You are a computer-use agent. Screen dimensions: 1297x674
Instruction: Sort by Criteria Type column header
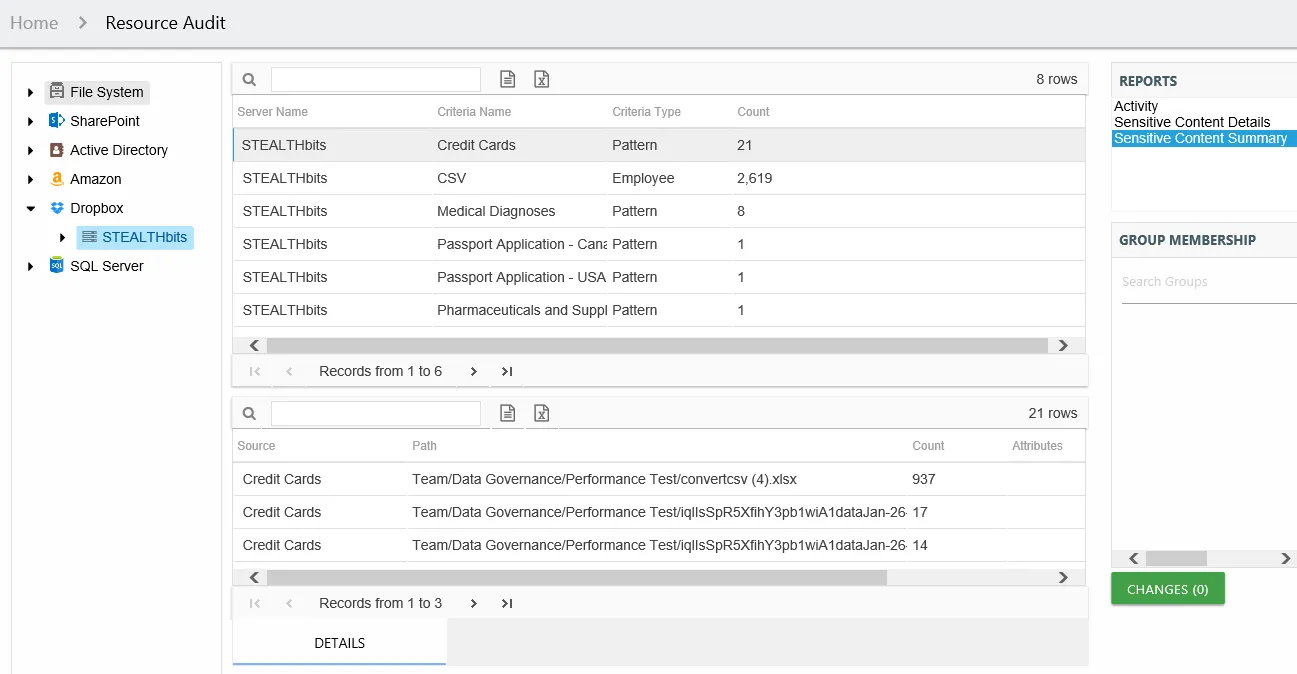pyautogui.click(x=646, y=112)
